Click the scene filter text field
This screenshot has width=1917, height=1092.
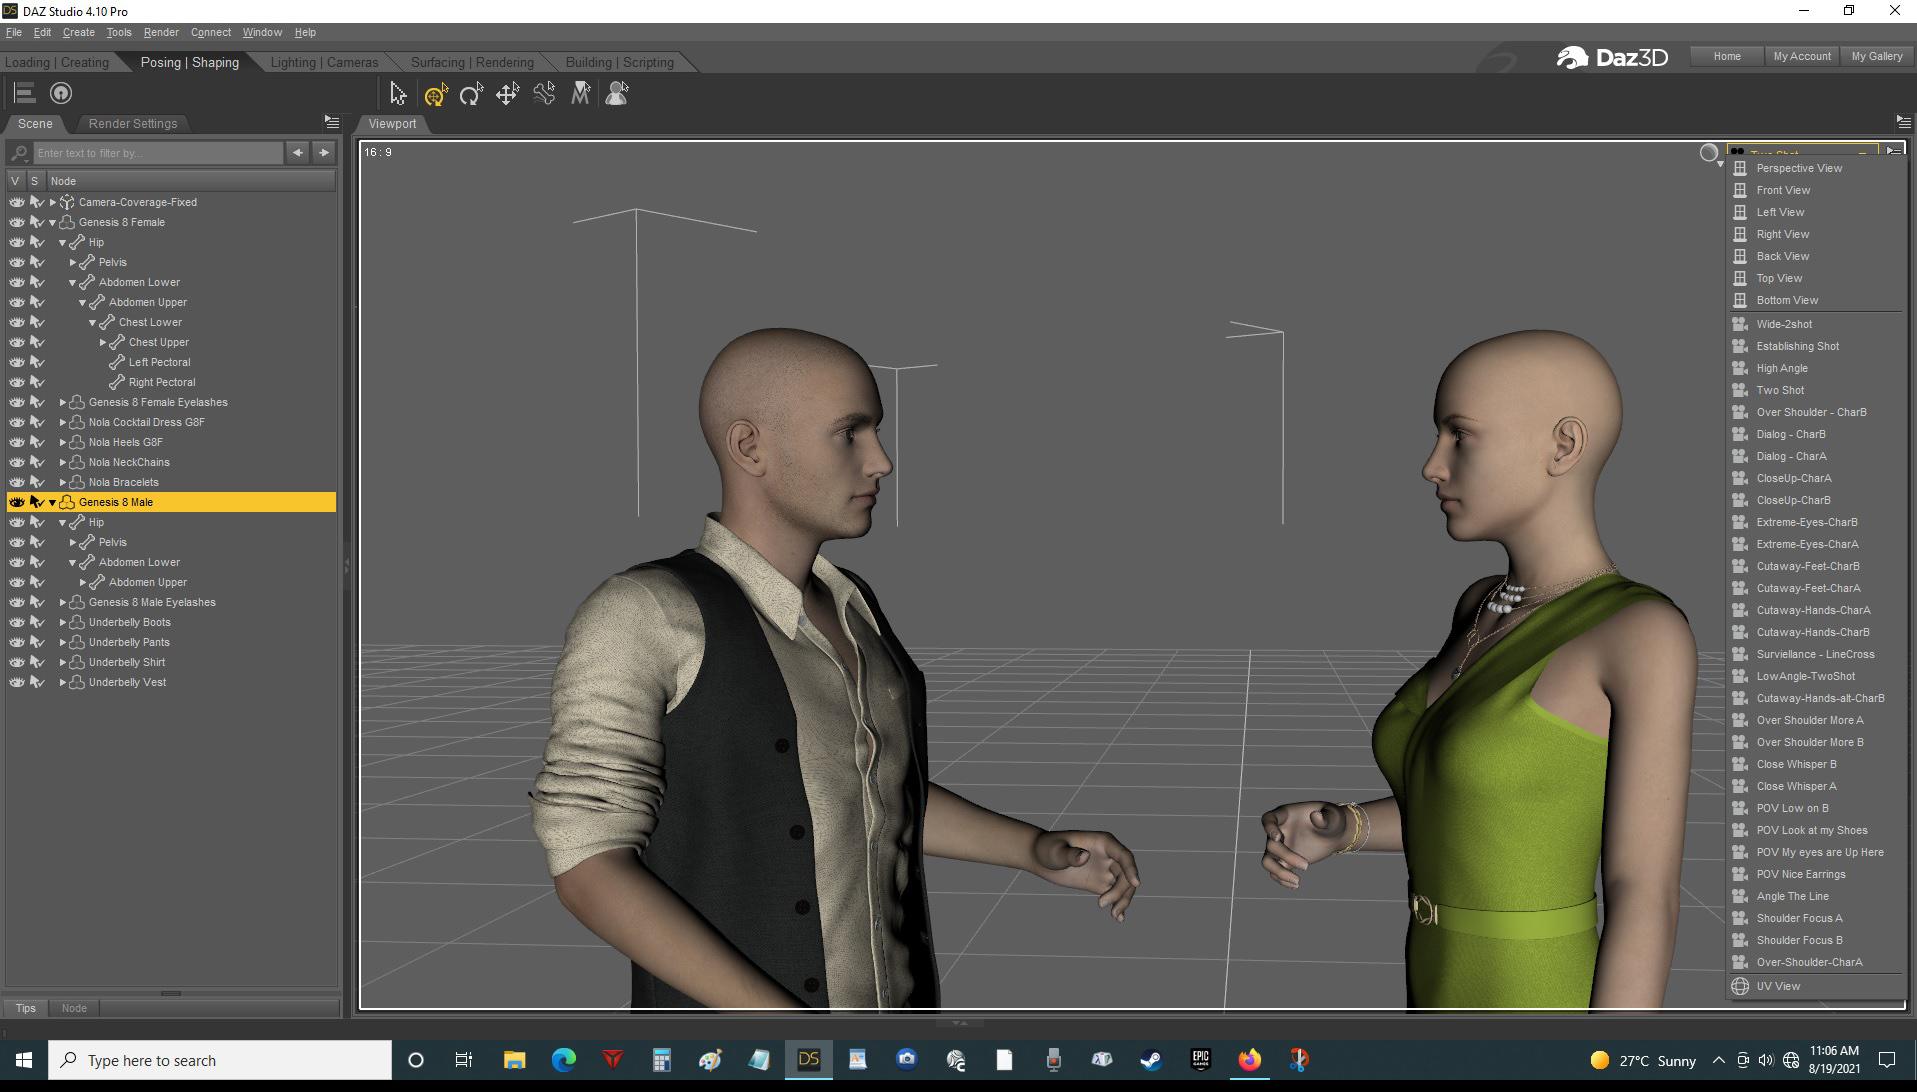[158, 153]
